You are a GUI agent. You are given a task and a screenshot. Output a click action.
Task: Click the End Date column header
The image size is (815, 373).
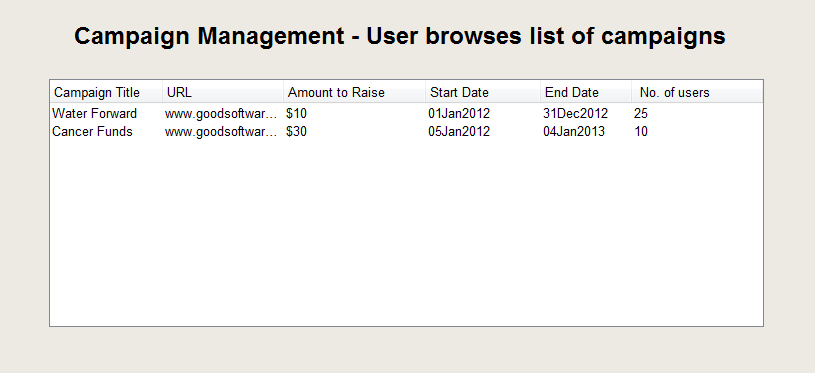click(x=586, y=92)
